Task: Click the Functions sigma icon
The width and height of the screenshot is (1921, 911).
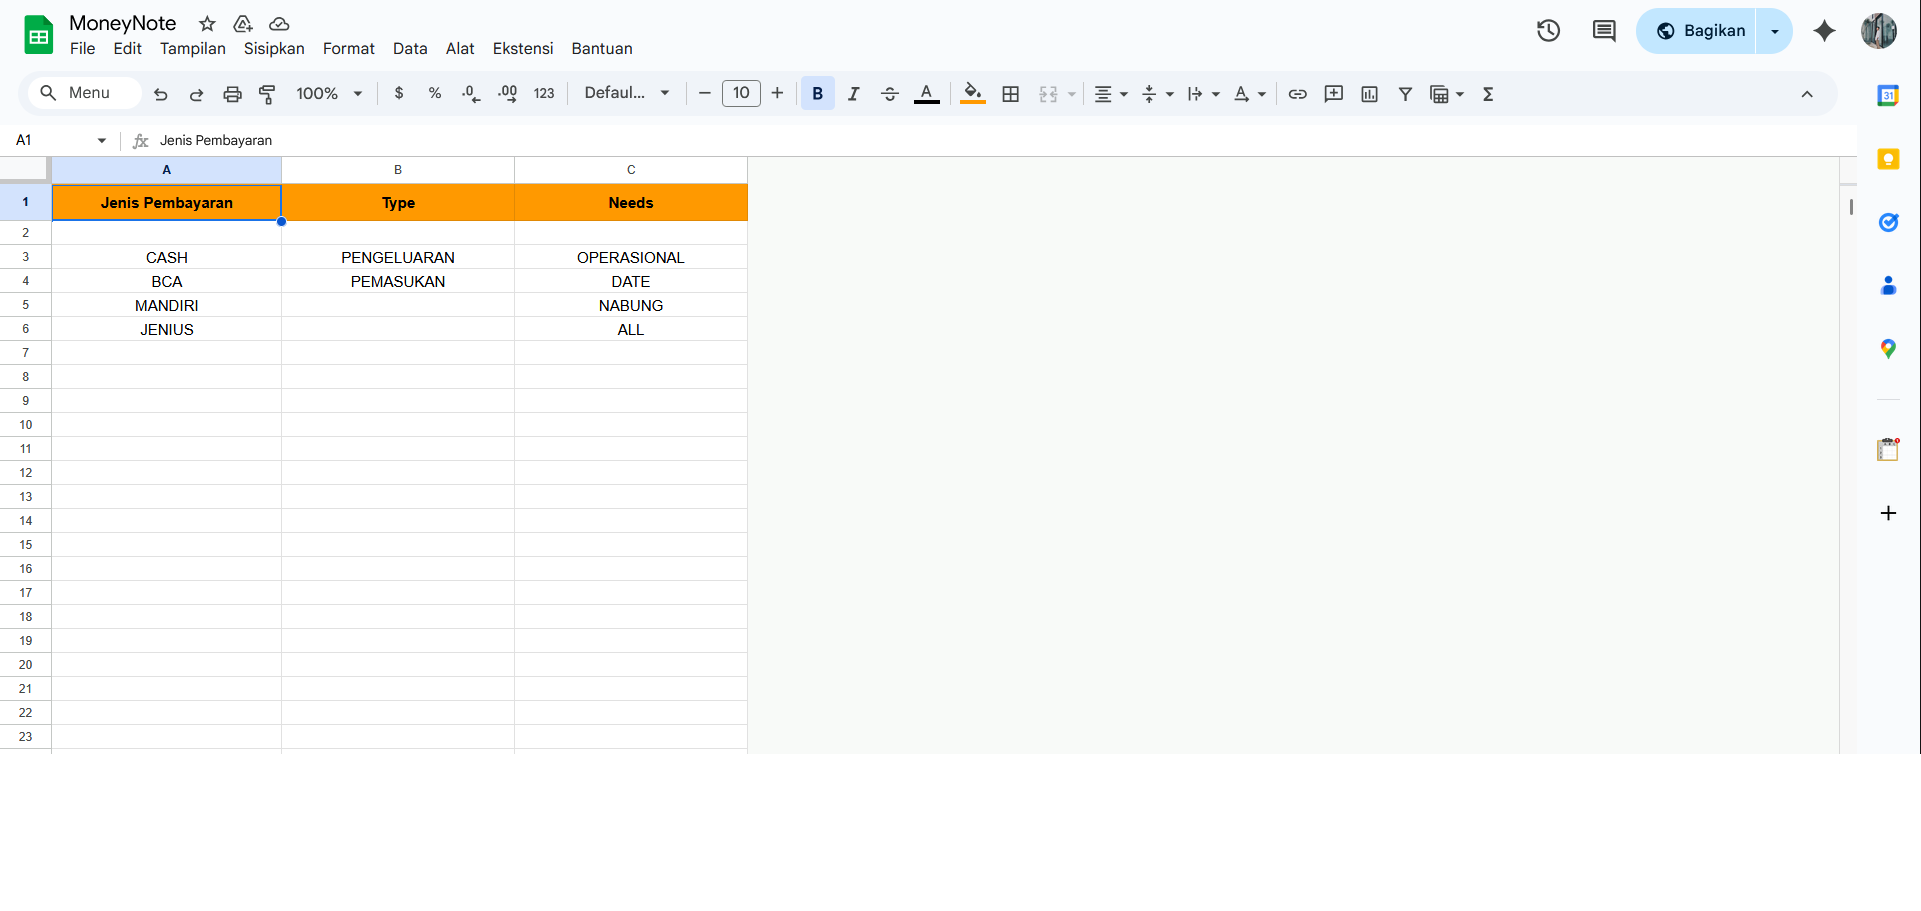Action: tap(1487, 94)
